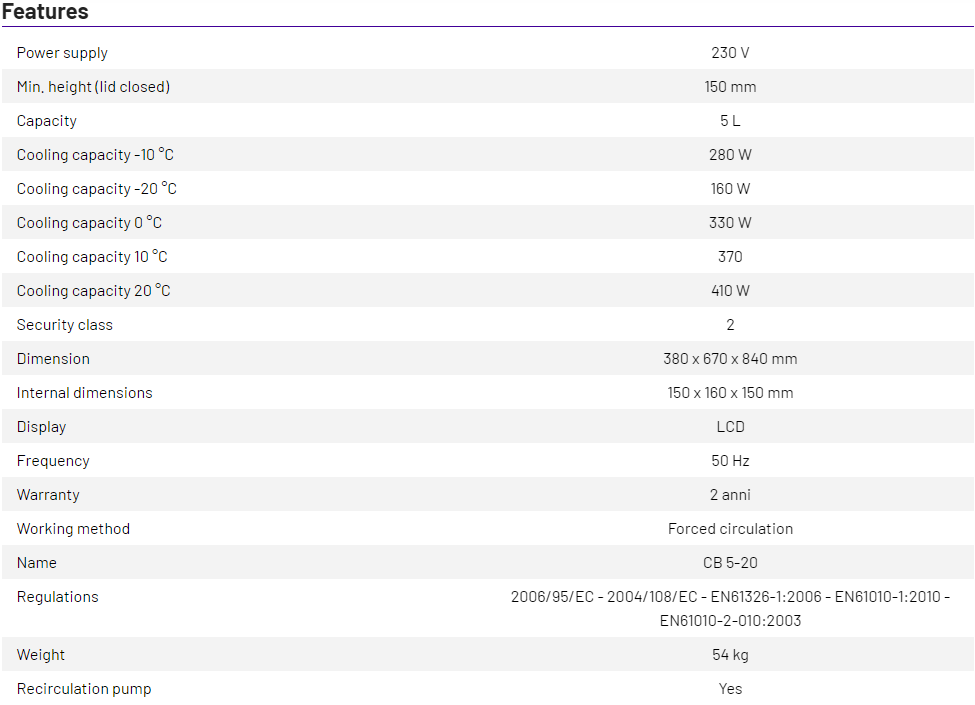
Task: Select the 230 V value
Action: pyautogui.click(x=730, y=53)
